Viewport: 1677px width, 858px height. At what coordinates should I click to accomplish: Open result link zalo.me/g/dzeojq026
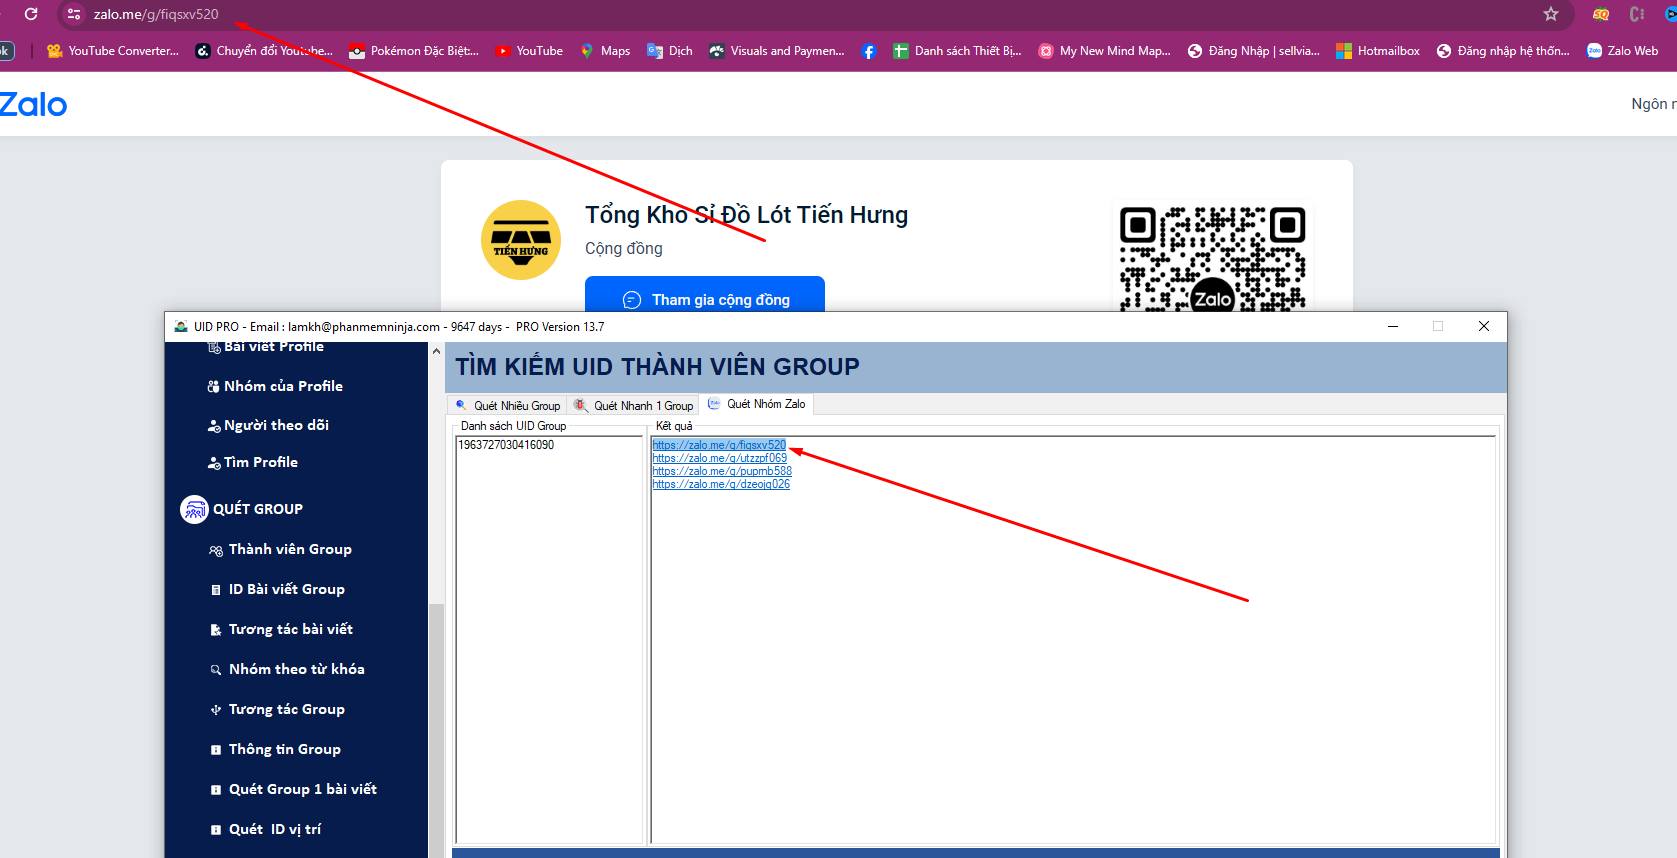pyautogui.click(x=721, y=484)
